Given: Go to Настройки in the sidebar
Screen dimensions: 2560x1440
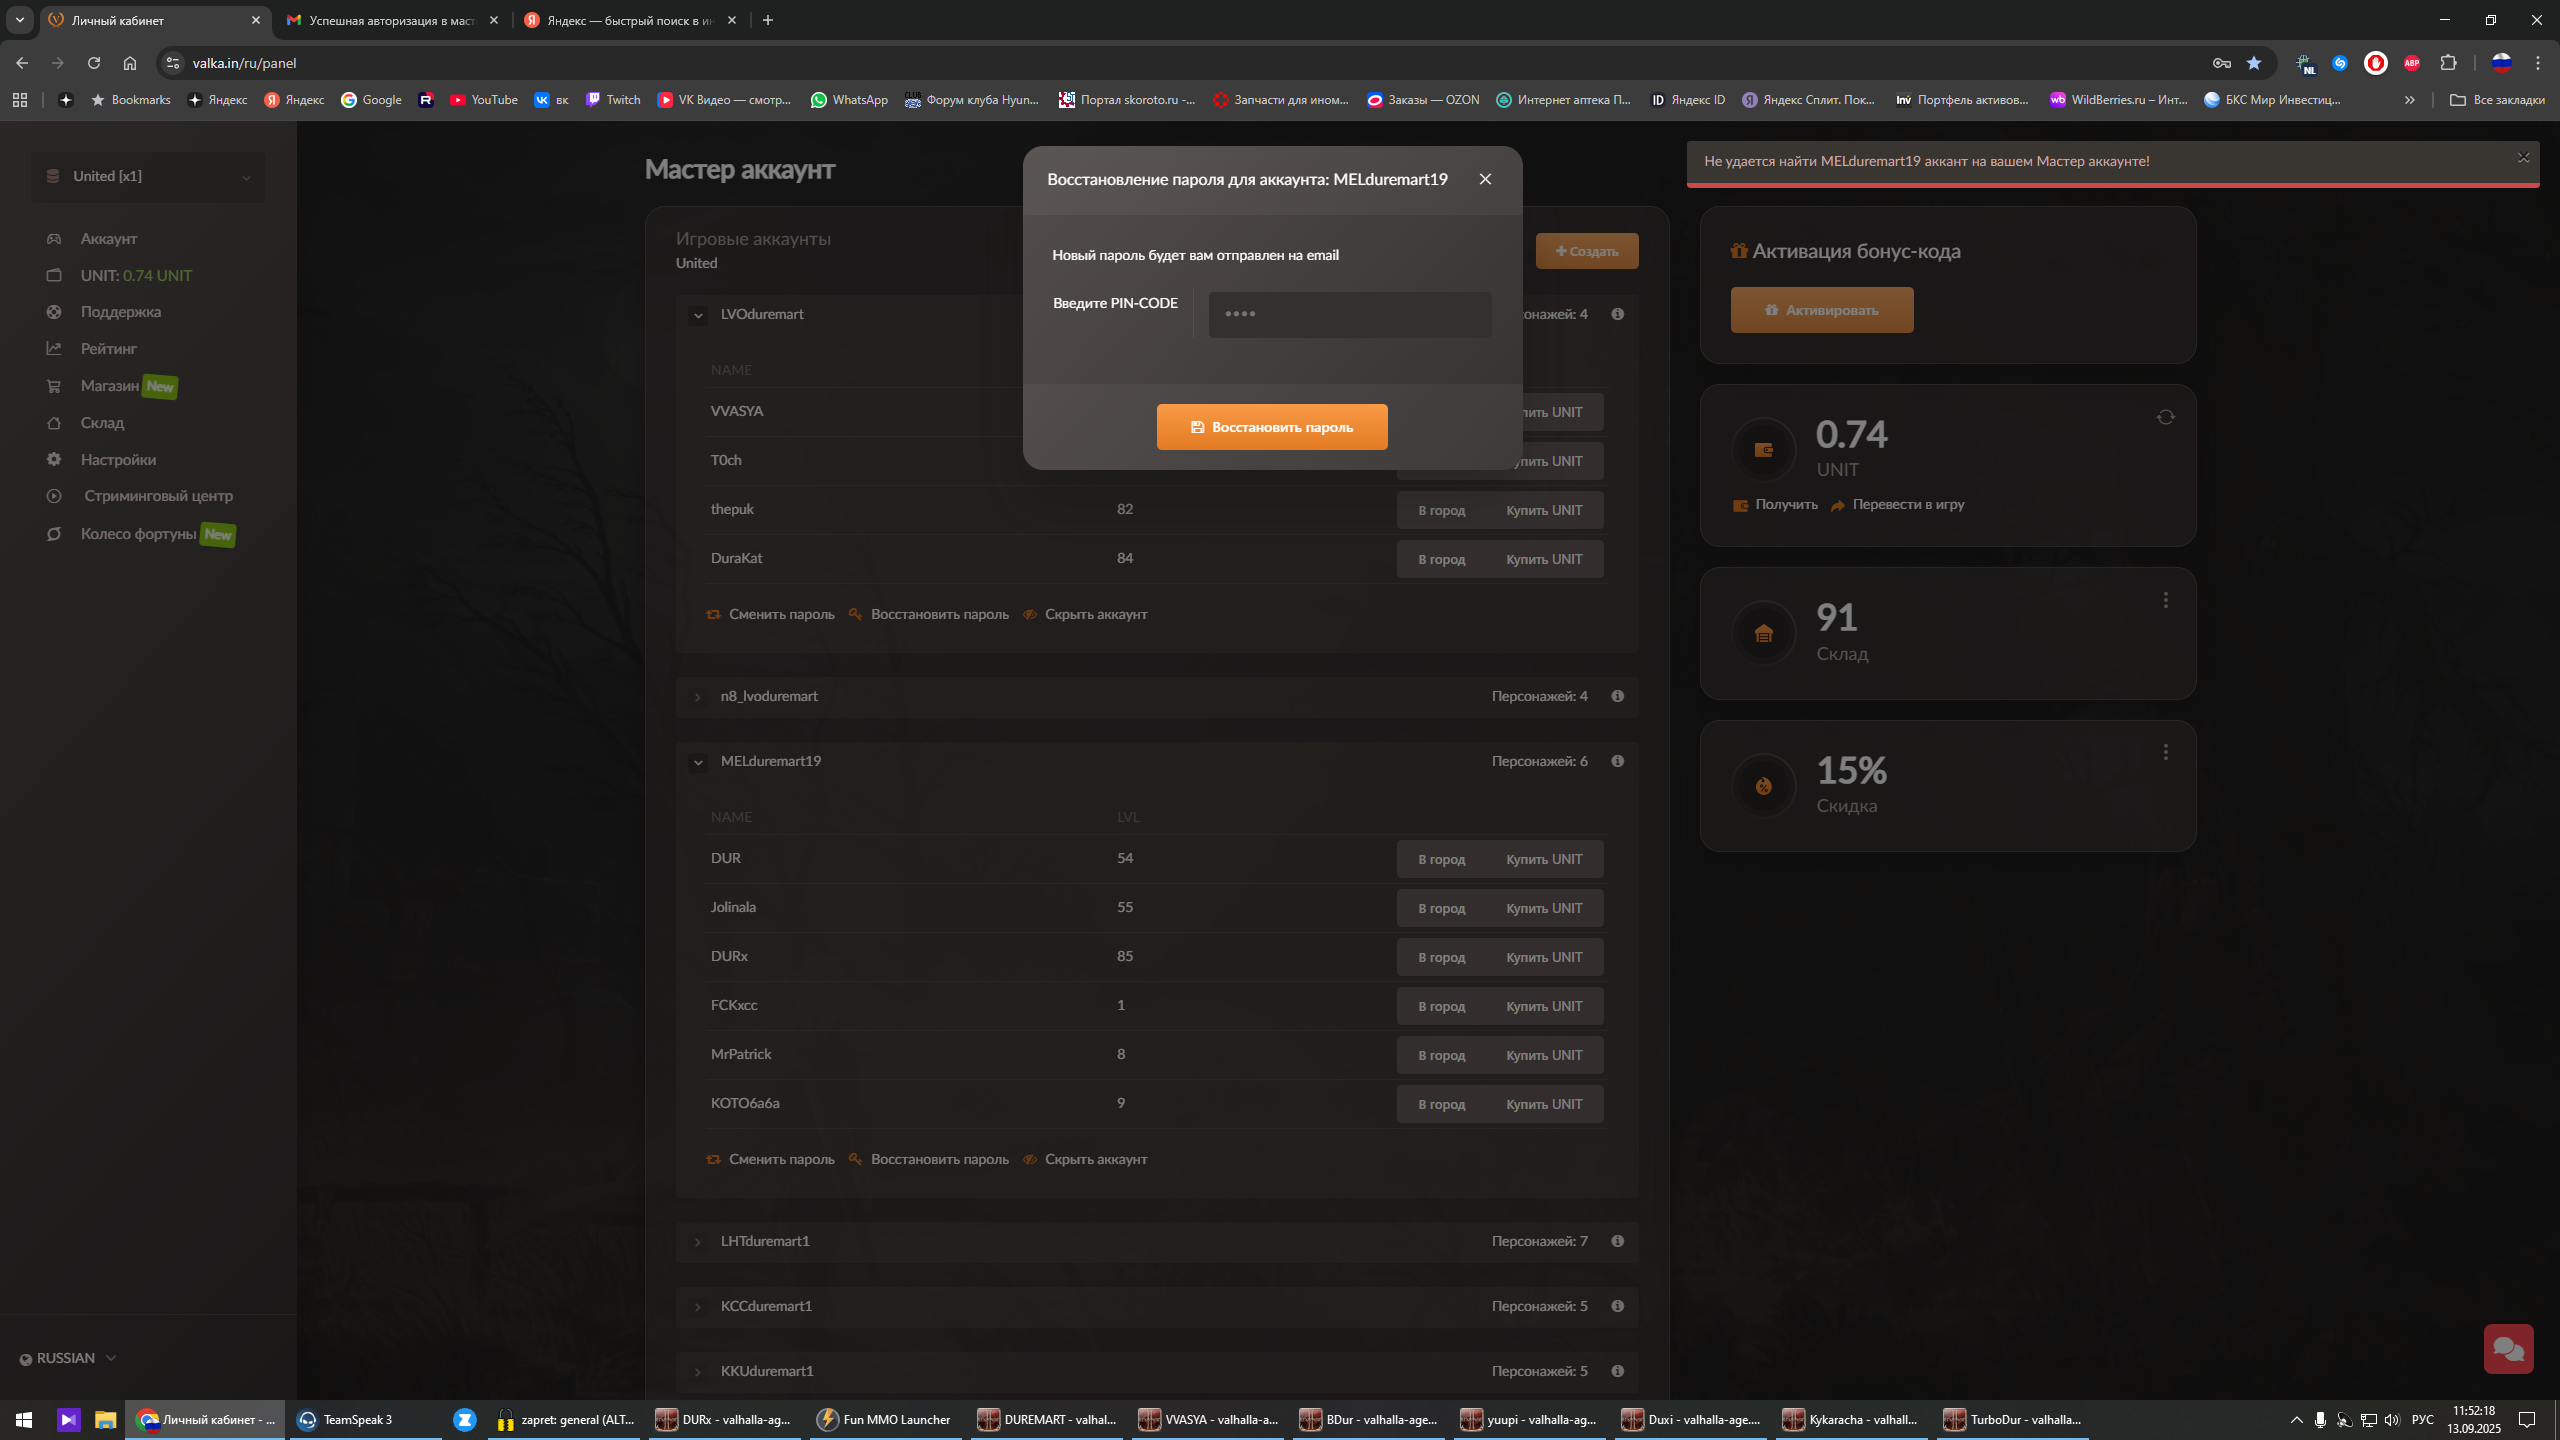Looking at the screenshot, I should (x=118, y=460).
